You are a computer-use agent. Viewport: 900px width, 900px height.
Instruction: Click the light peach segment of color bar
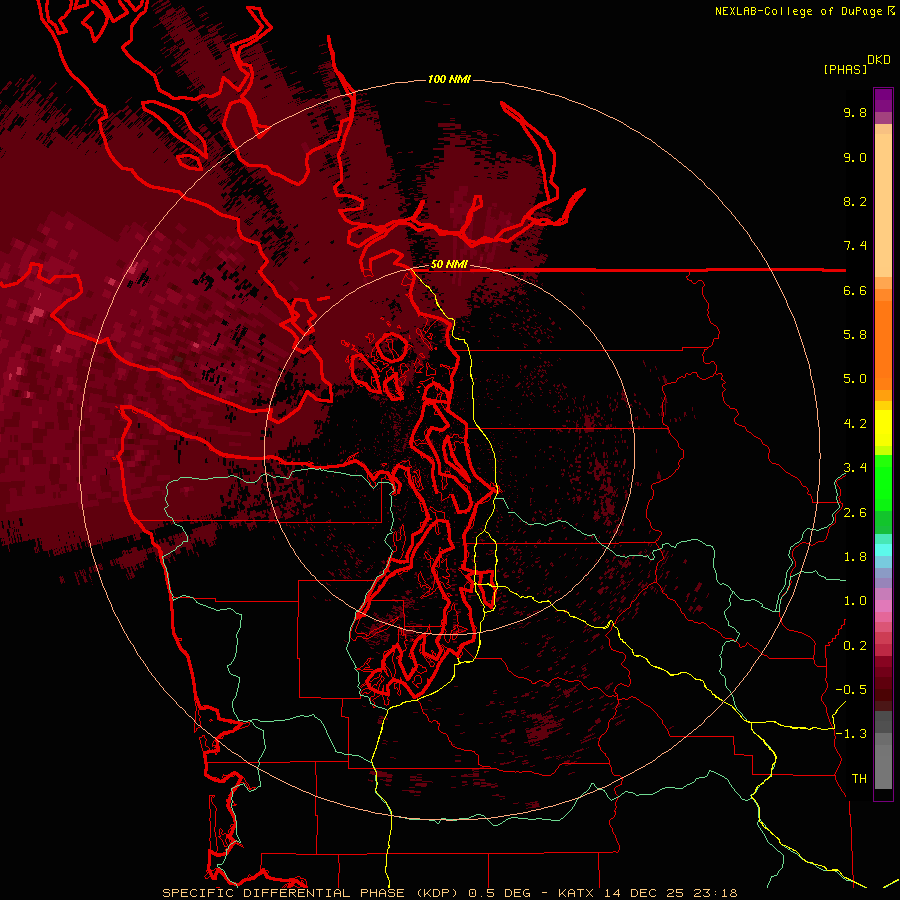click(x=883, y=205)
